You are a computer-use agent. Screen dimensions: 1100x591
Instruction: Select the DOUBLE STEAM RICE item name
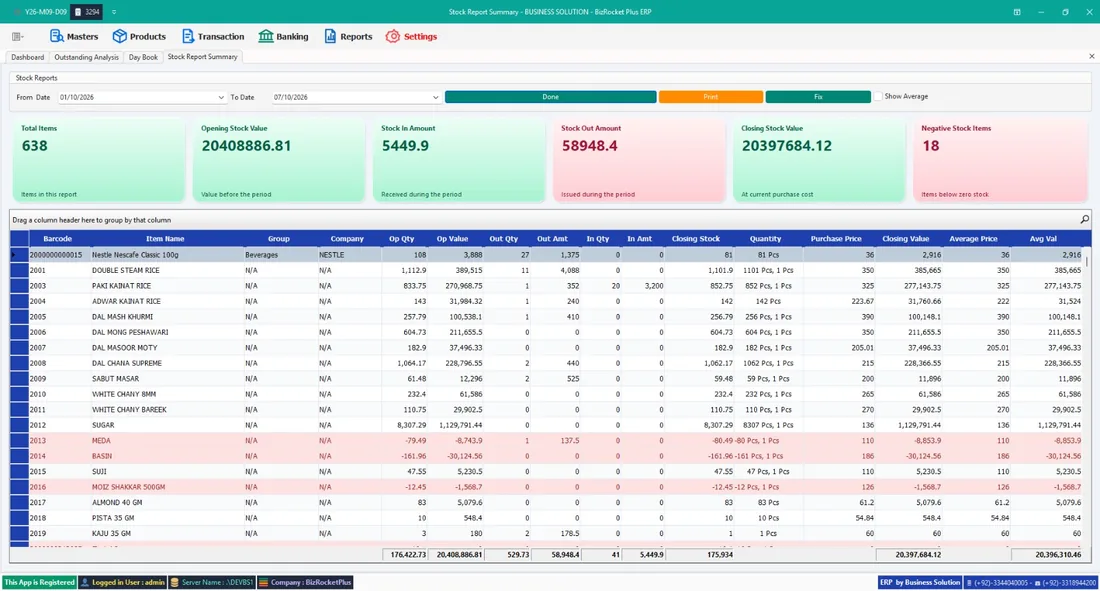point(126,270)
